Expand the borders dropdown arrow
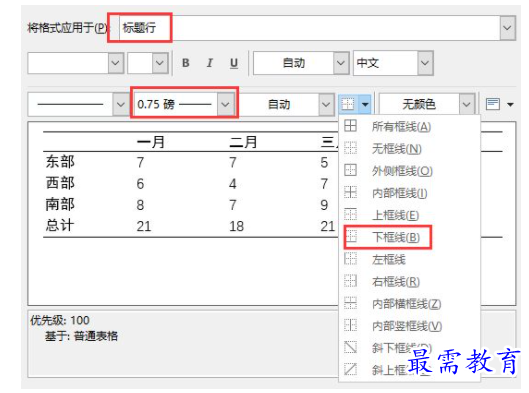 pos(365,104)
